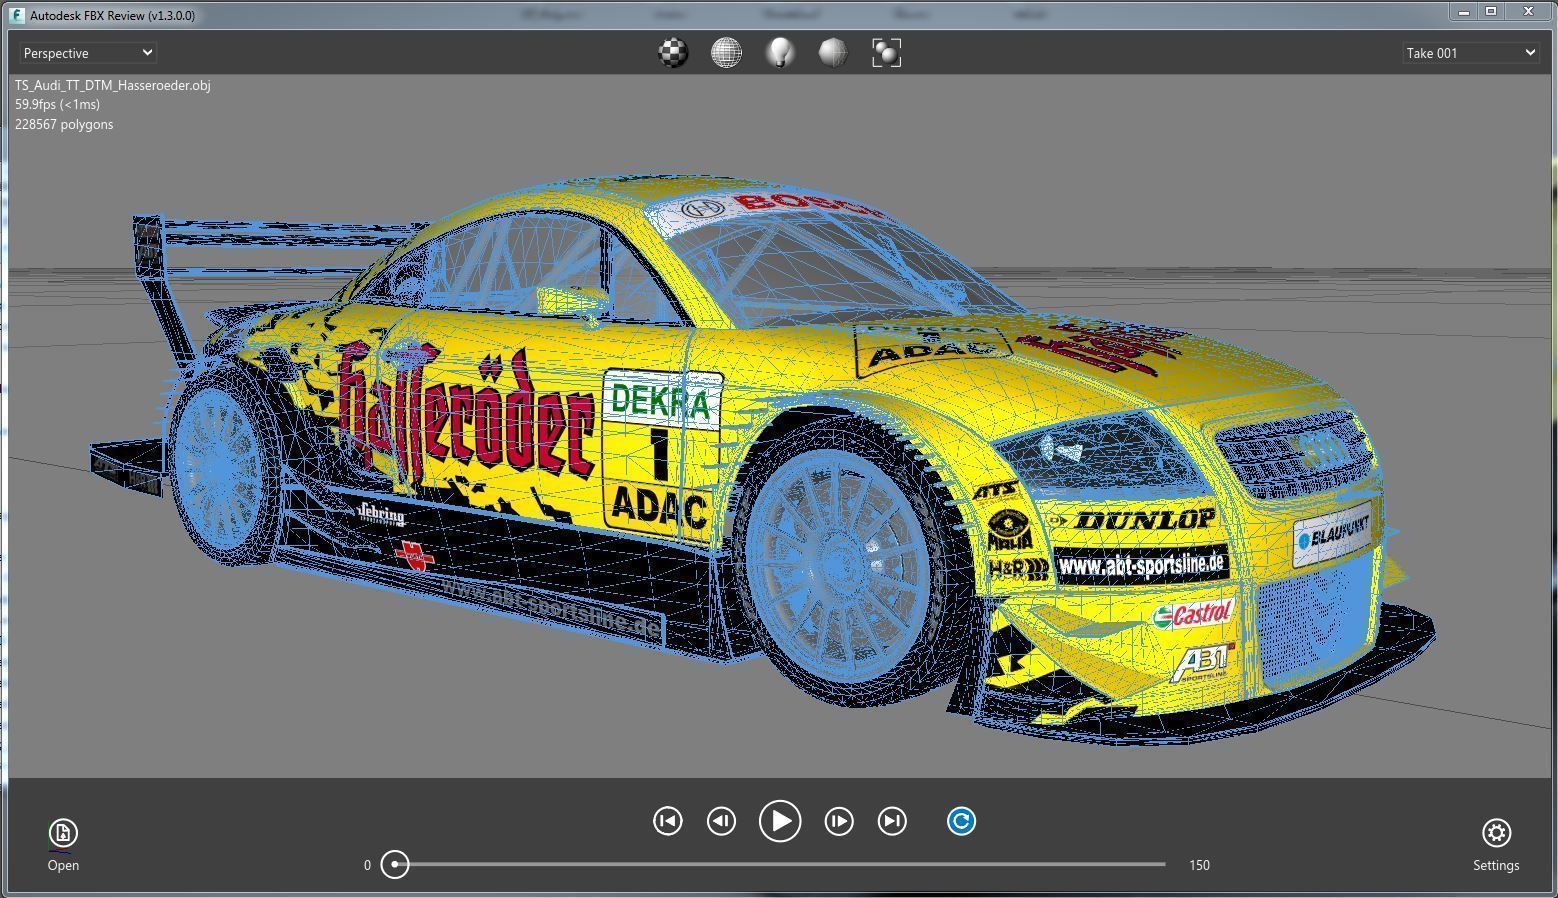Toggle the loop playback button

(961, 821)
